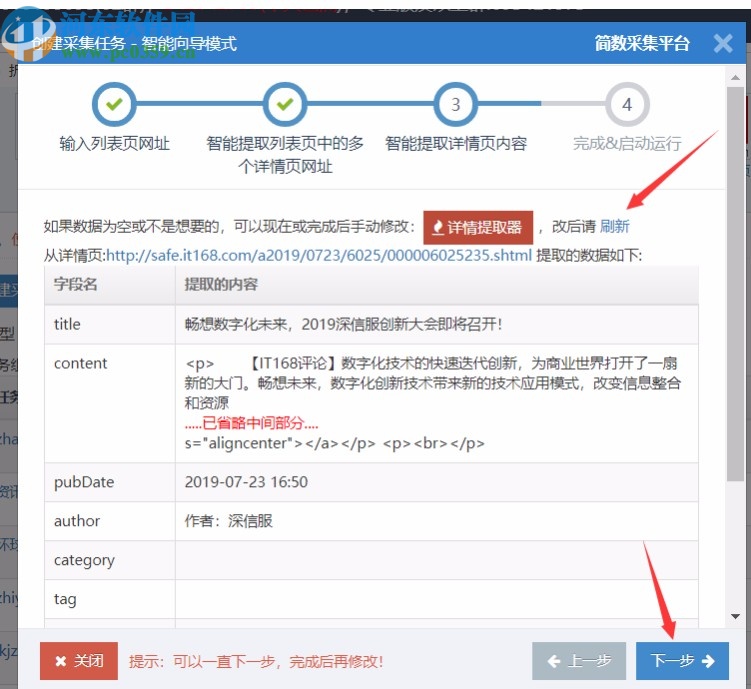Click the 简数采集平台 header text
Image resolution: width=751 pixels, height=689 pixels.
coord(642,44)
